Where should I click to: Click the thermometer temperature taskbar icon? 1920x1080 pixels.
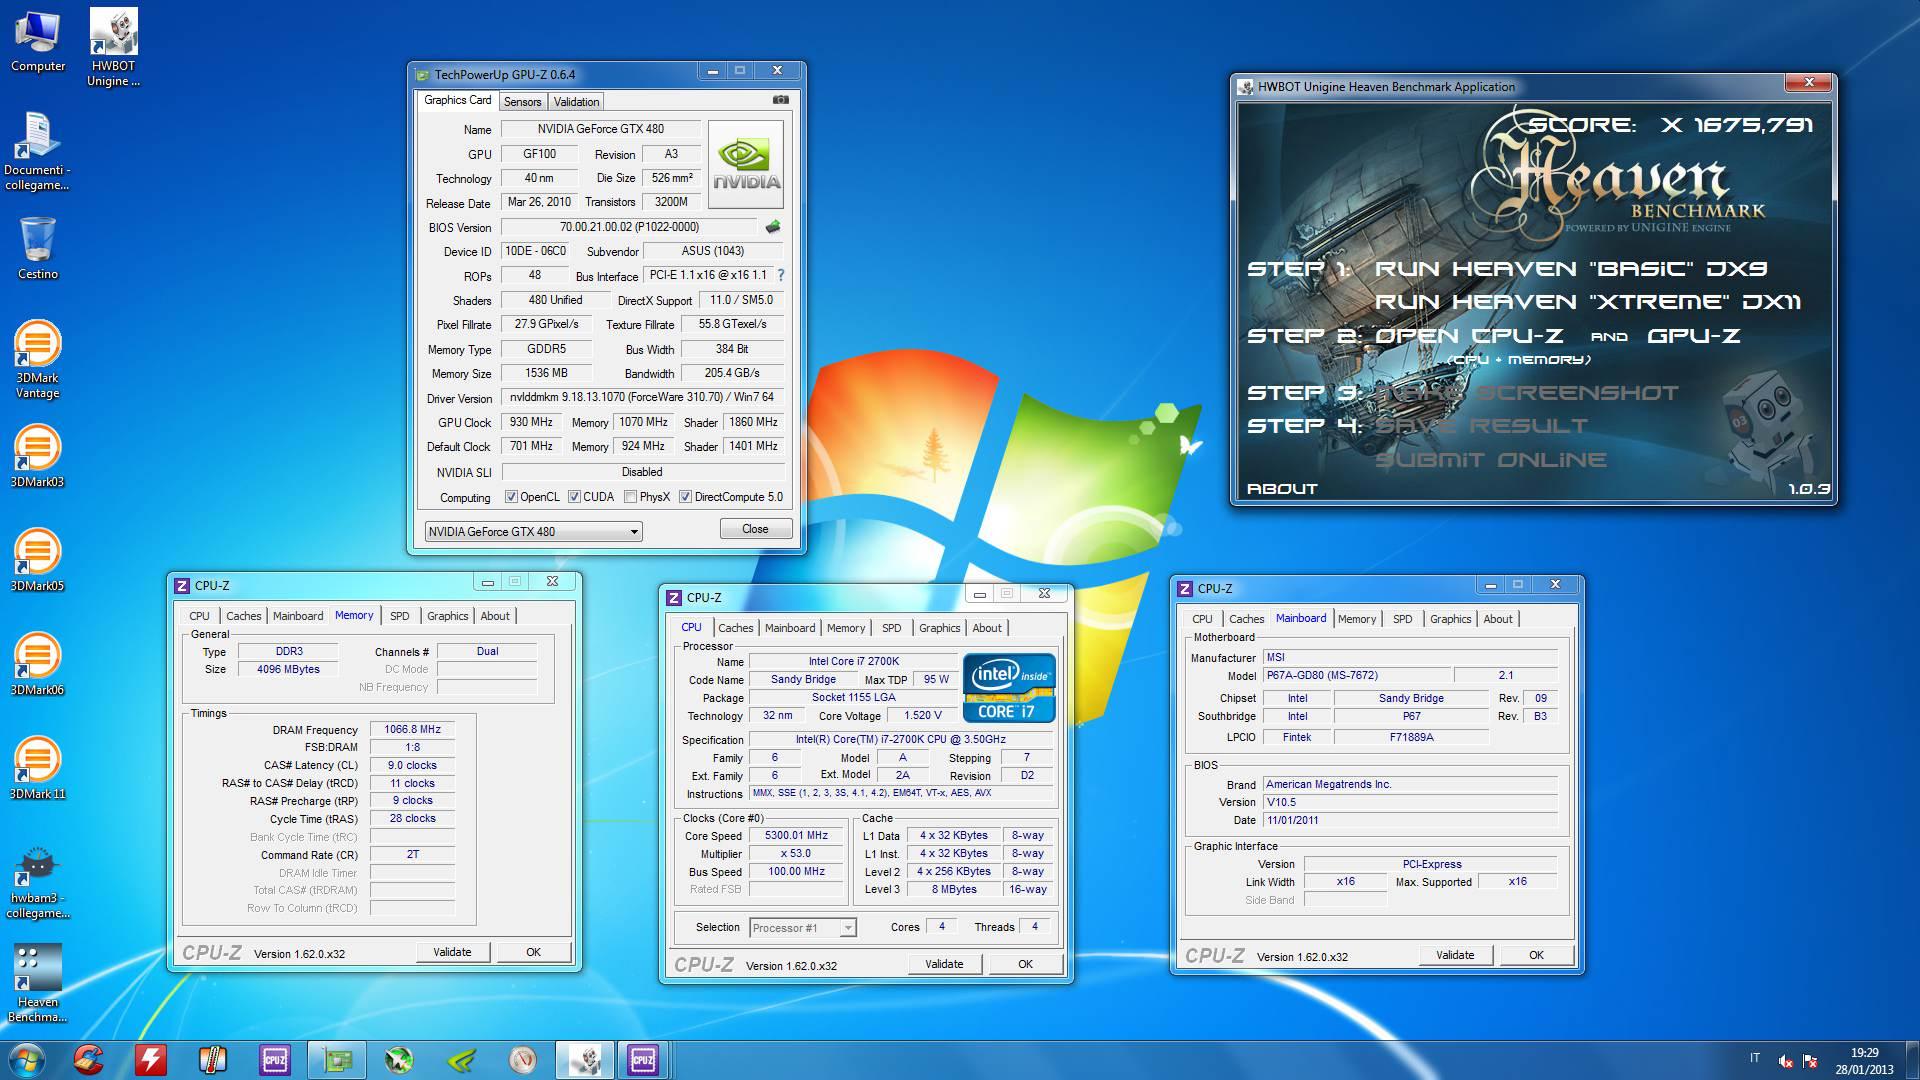tap(213, 1060)
